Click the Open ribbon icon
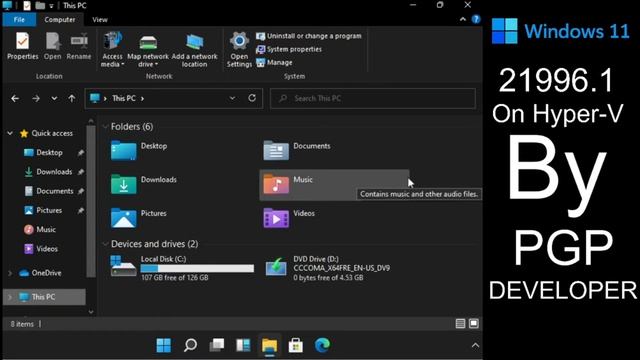This screenshot has width=640, height=360. coord(53,47)
